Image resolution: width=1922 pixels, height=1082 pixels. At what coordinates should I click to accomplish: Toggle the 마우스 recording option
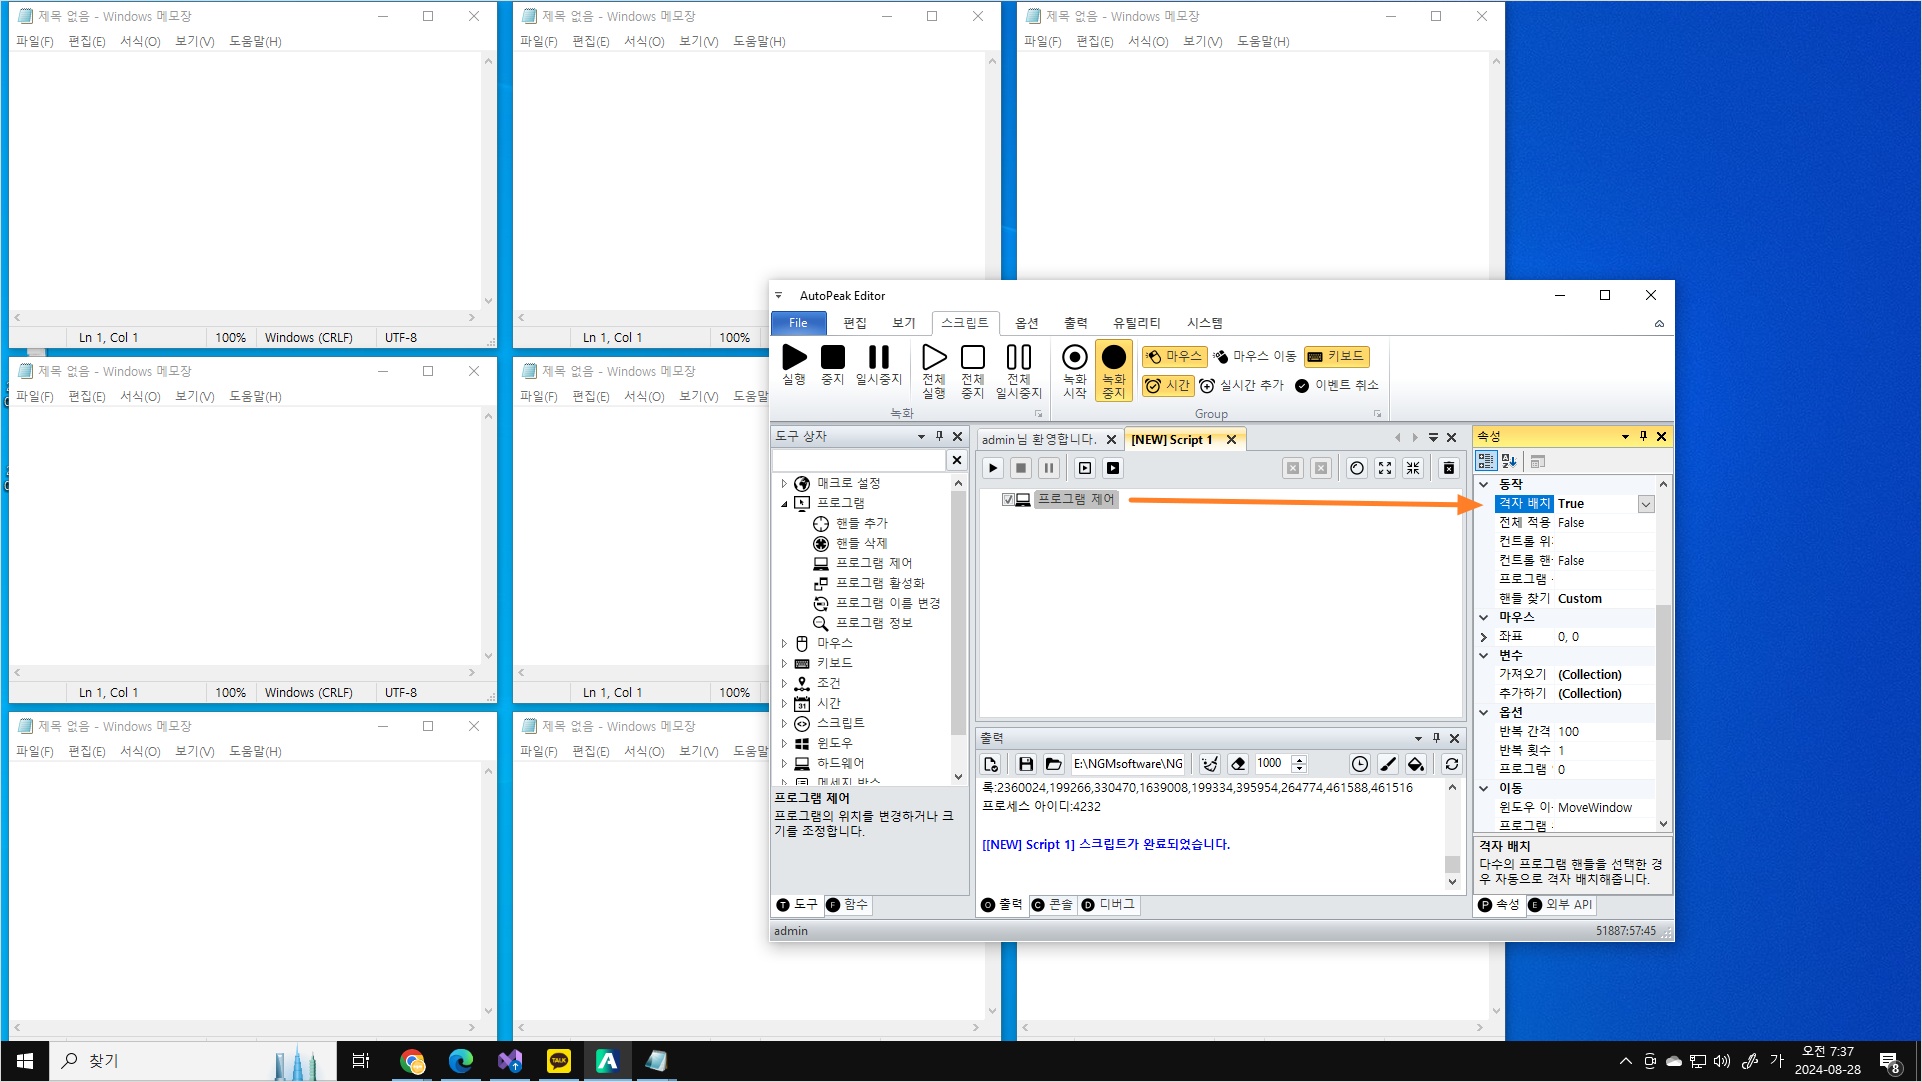[x=1174, y=356]
